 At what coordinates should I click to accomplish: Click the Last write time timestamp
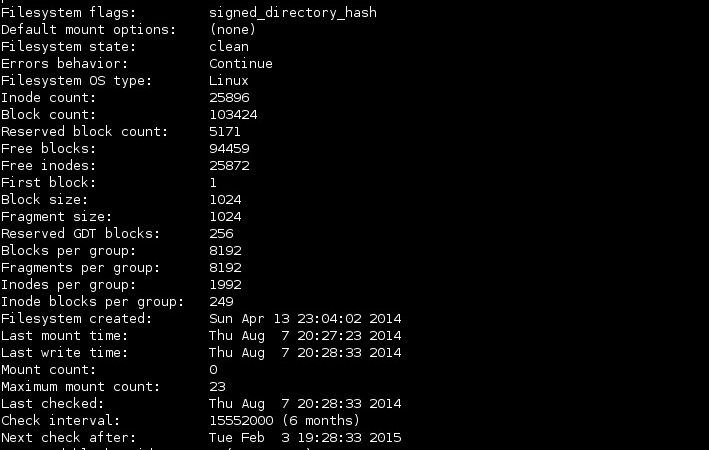click(305, 353)
